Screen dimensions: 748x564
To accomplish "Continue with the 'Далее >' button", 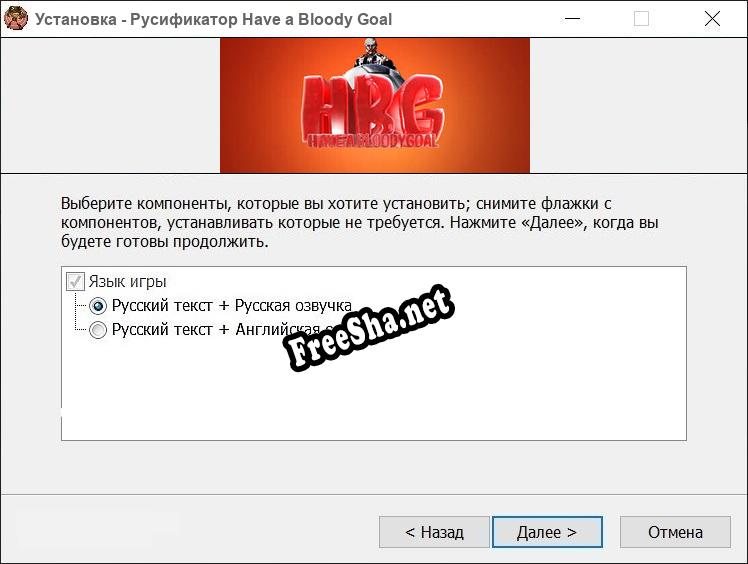I will coord(547,532).
